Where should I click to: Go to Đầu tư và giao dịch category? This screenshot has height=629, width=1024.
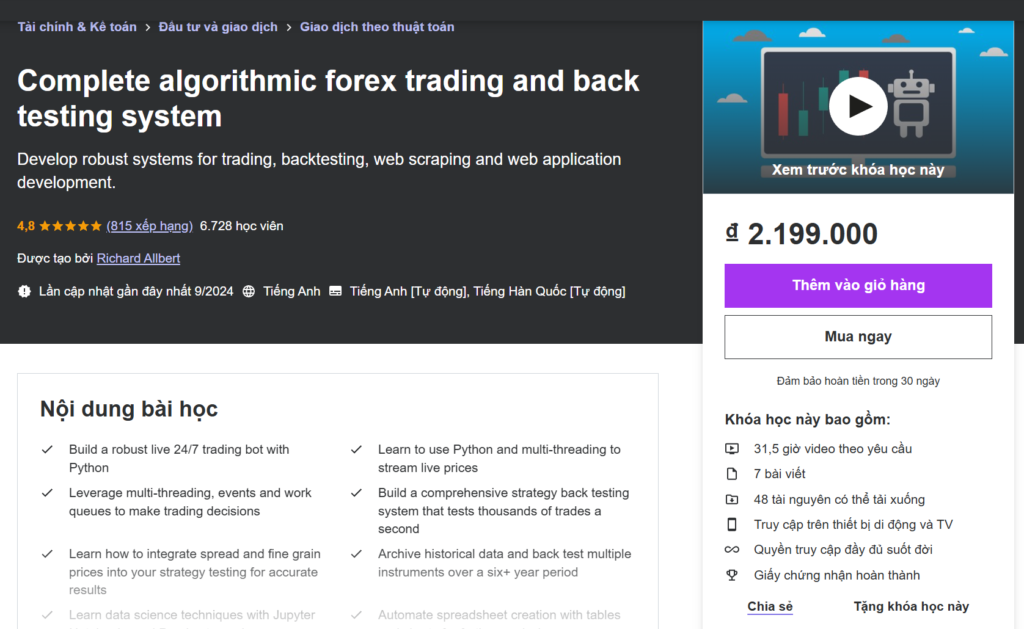218,27
